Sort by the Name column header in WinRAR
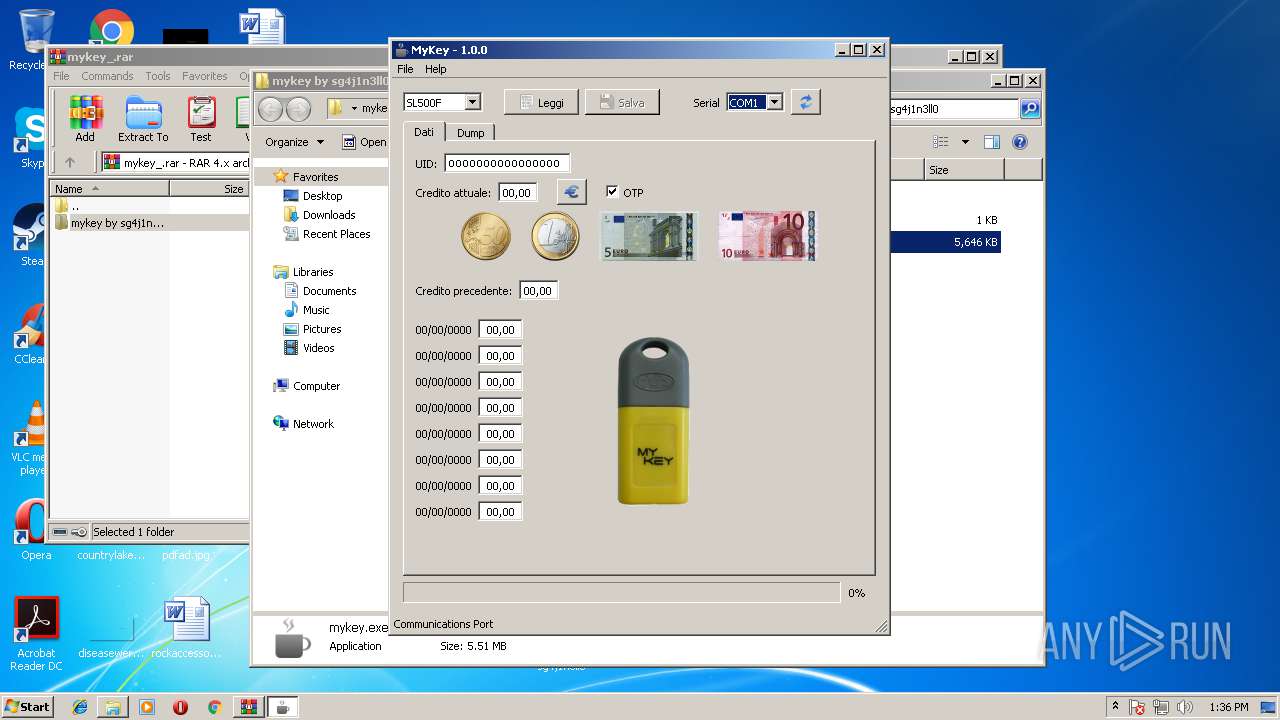The height and width of the screenshot is (720, 1280). pos(110,188)
